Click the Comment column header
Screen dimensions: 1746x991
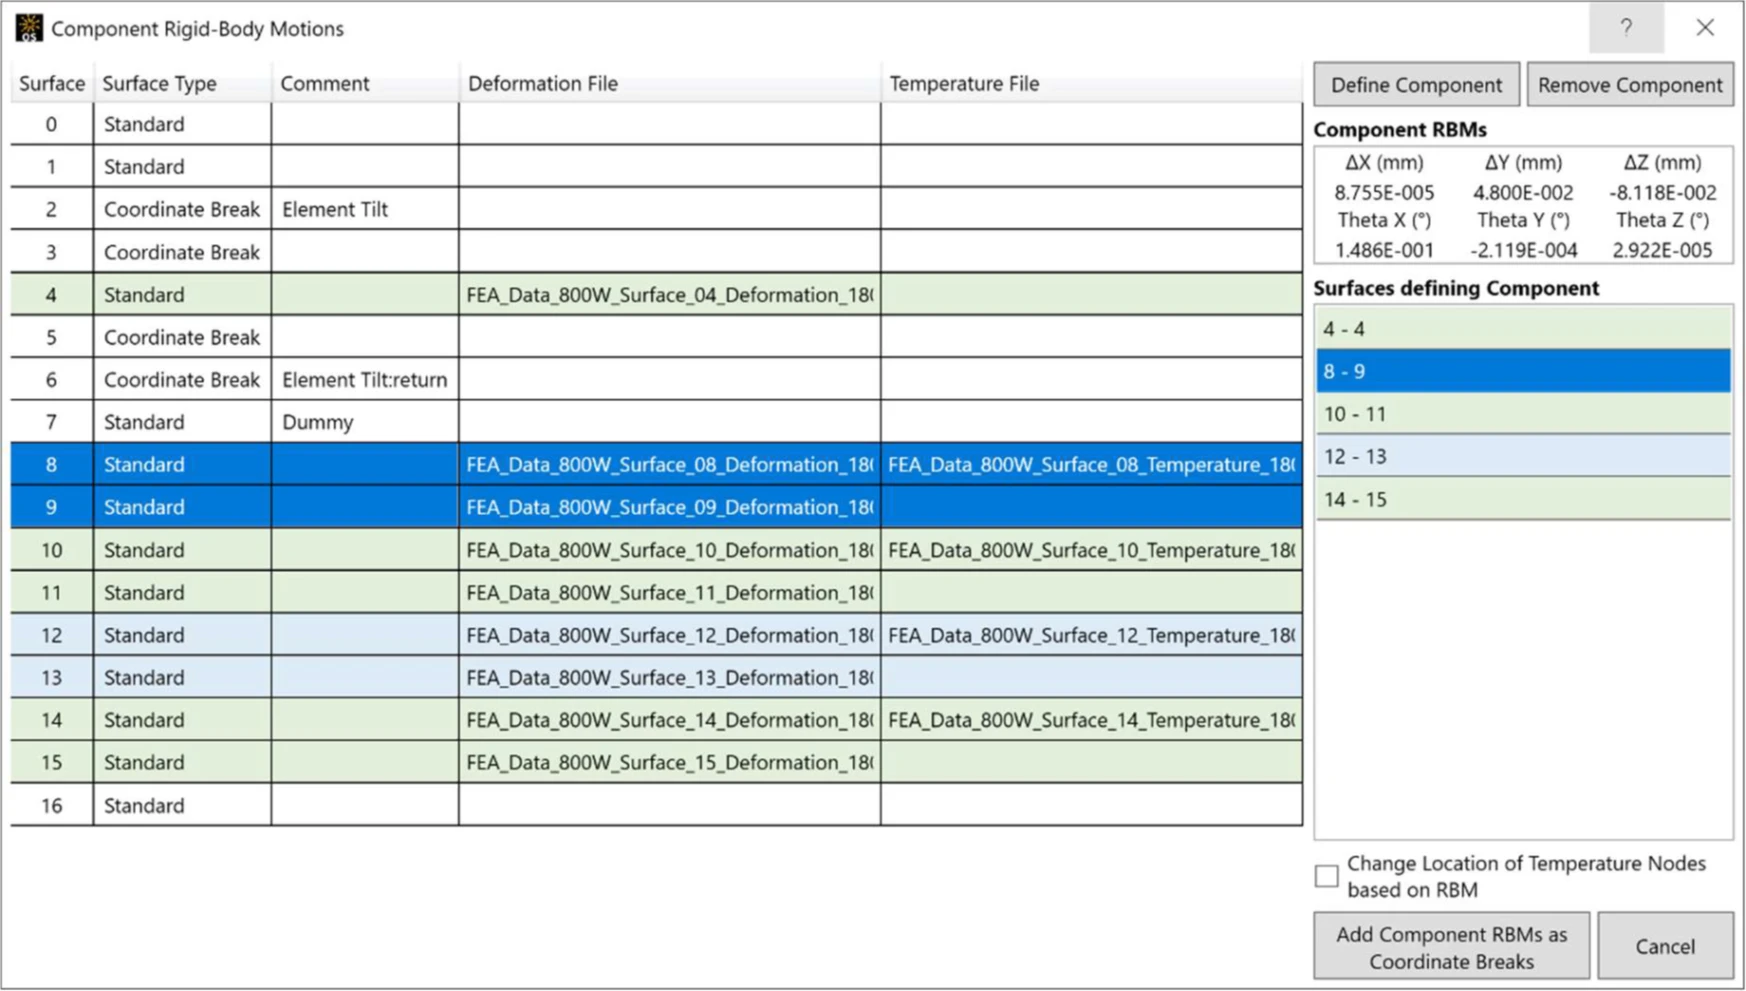(x=365, y=83)
